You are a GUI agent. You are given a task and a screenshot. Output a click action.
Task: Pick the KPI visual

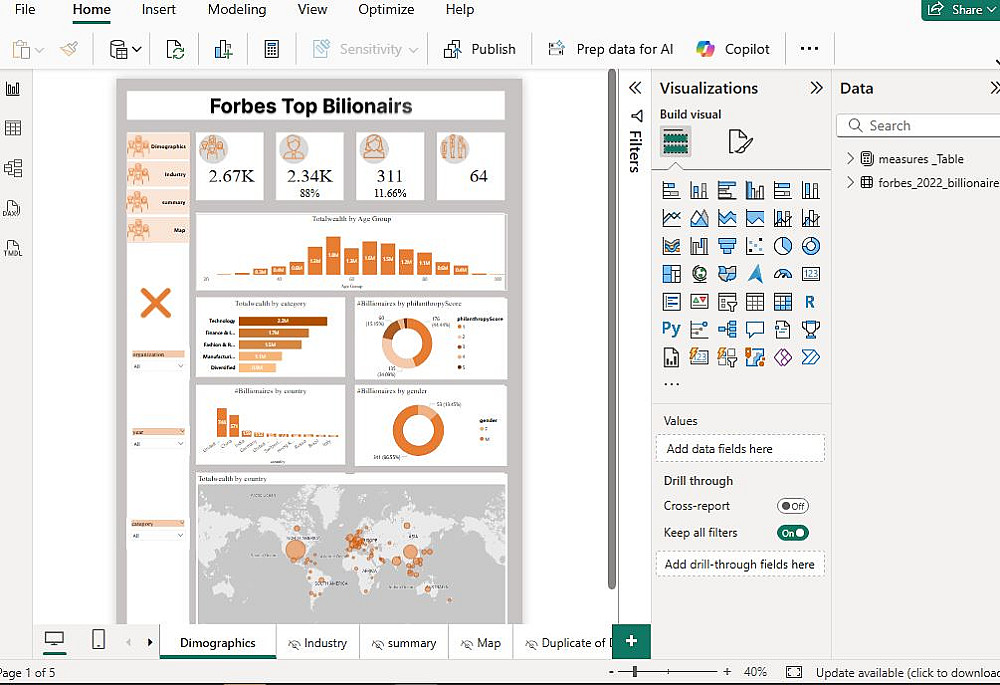tap(699, 302)
